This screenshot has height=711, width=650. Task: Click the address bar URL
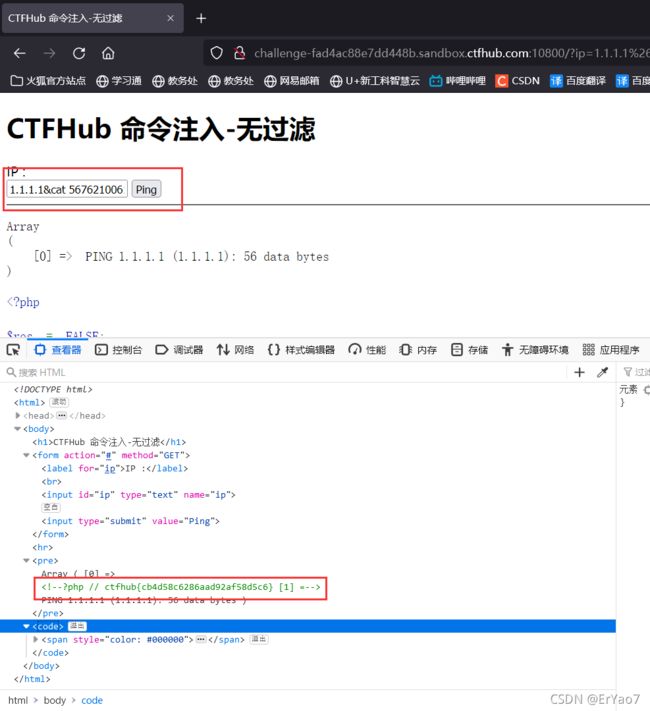(x=451, y=54)
